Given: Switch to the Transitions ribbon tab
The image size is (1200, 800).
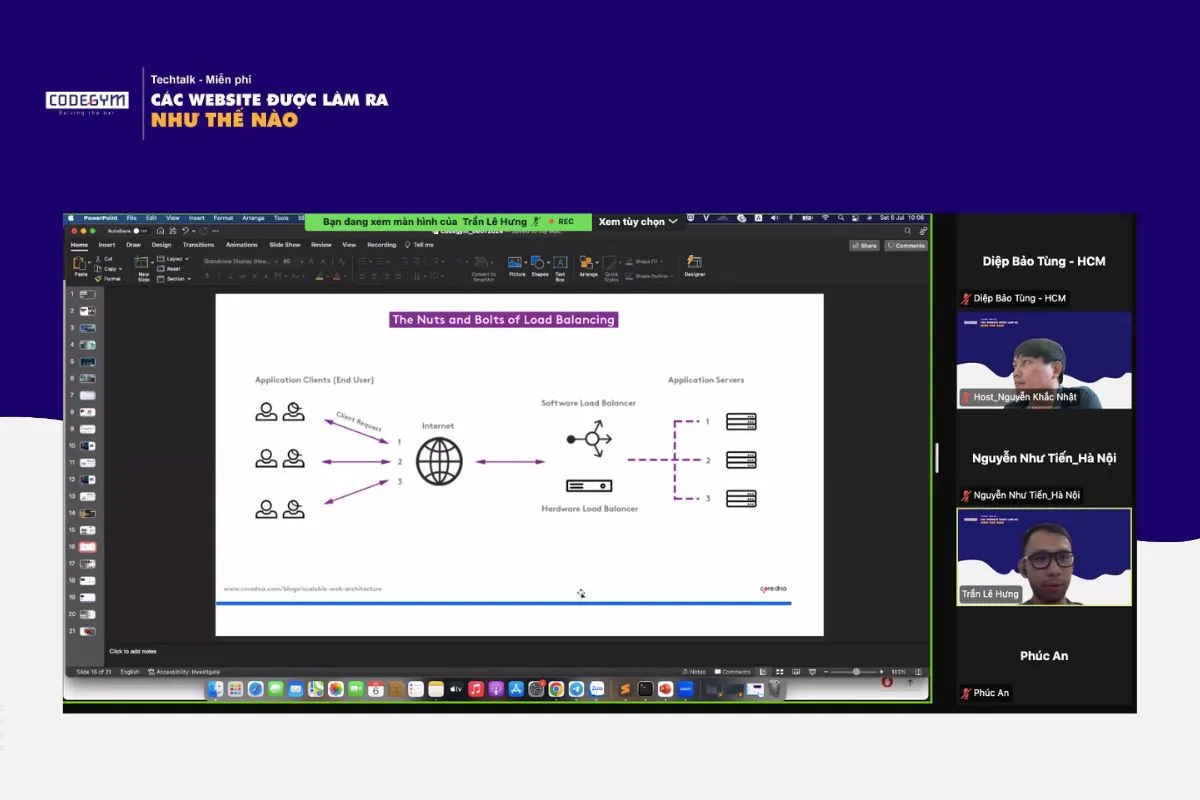Looking at the screenshot, I should (x=200, y=244).
